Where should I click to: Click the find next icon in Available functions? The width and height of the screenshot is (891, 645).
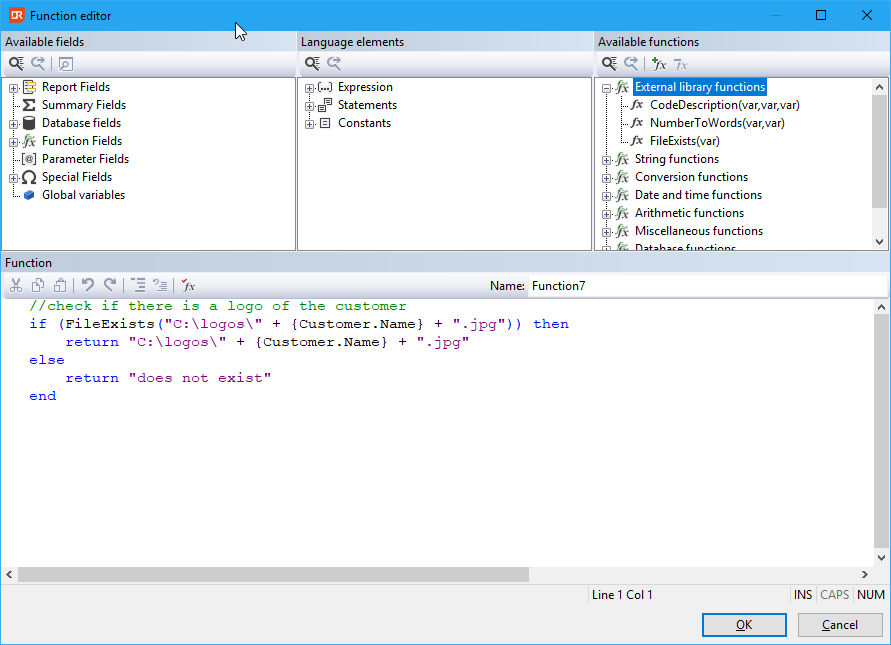coord(631,64)
